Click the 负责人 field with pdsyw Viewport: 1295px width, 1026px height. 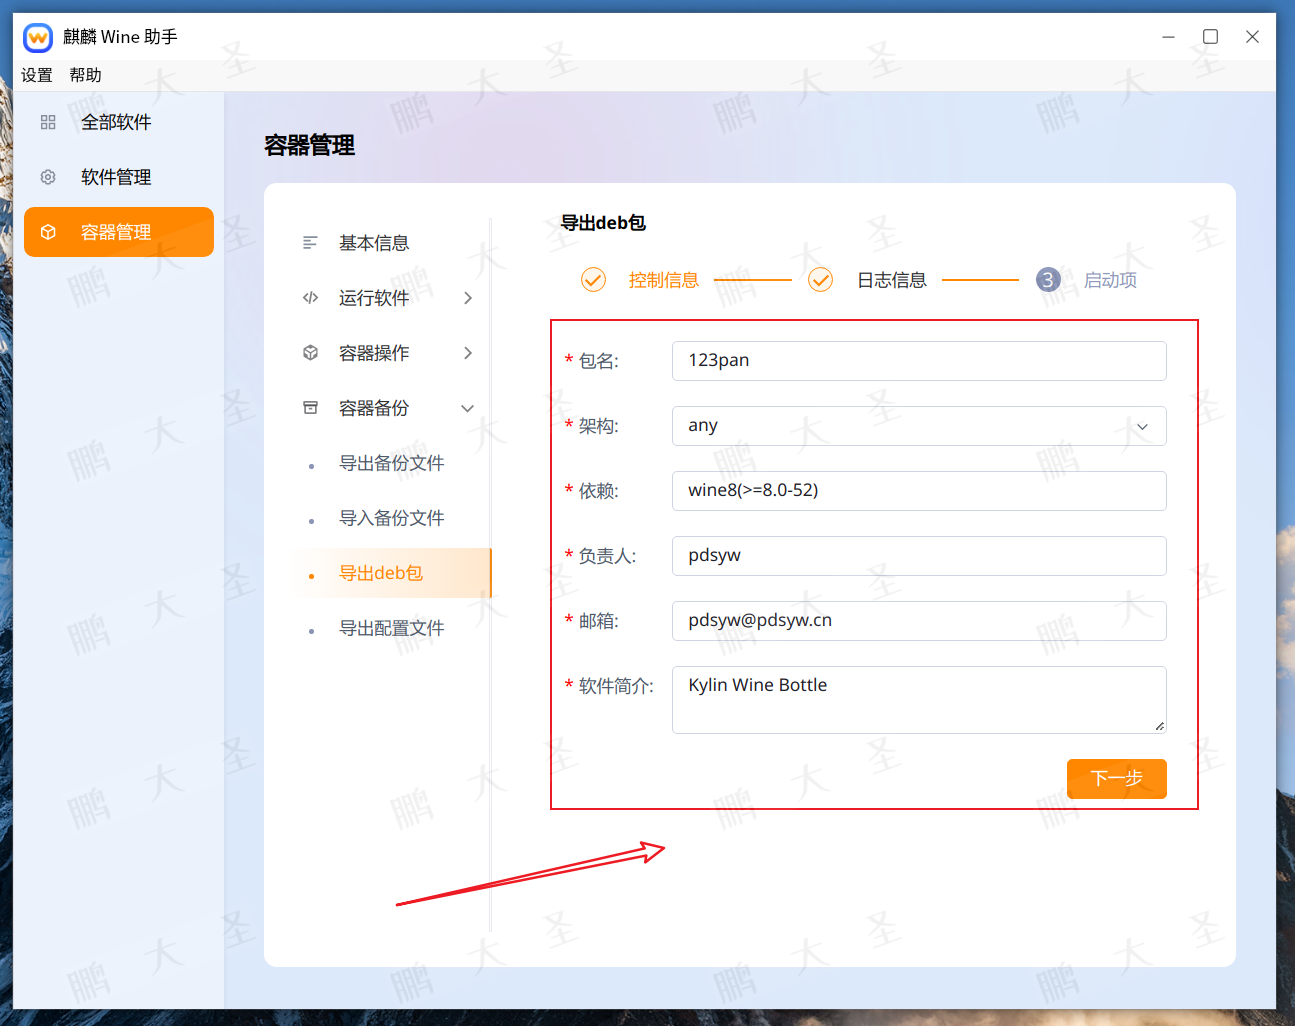(x=919, y=556)
